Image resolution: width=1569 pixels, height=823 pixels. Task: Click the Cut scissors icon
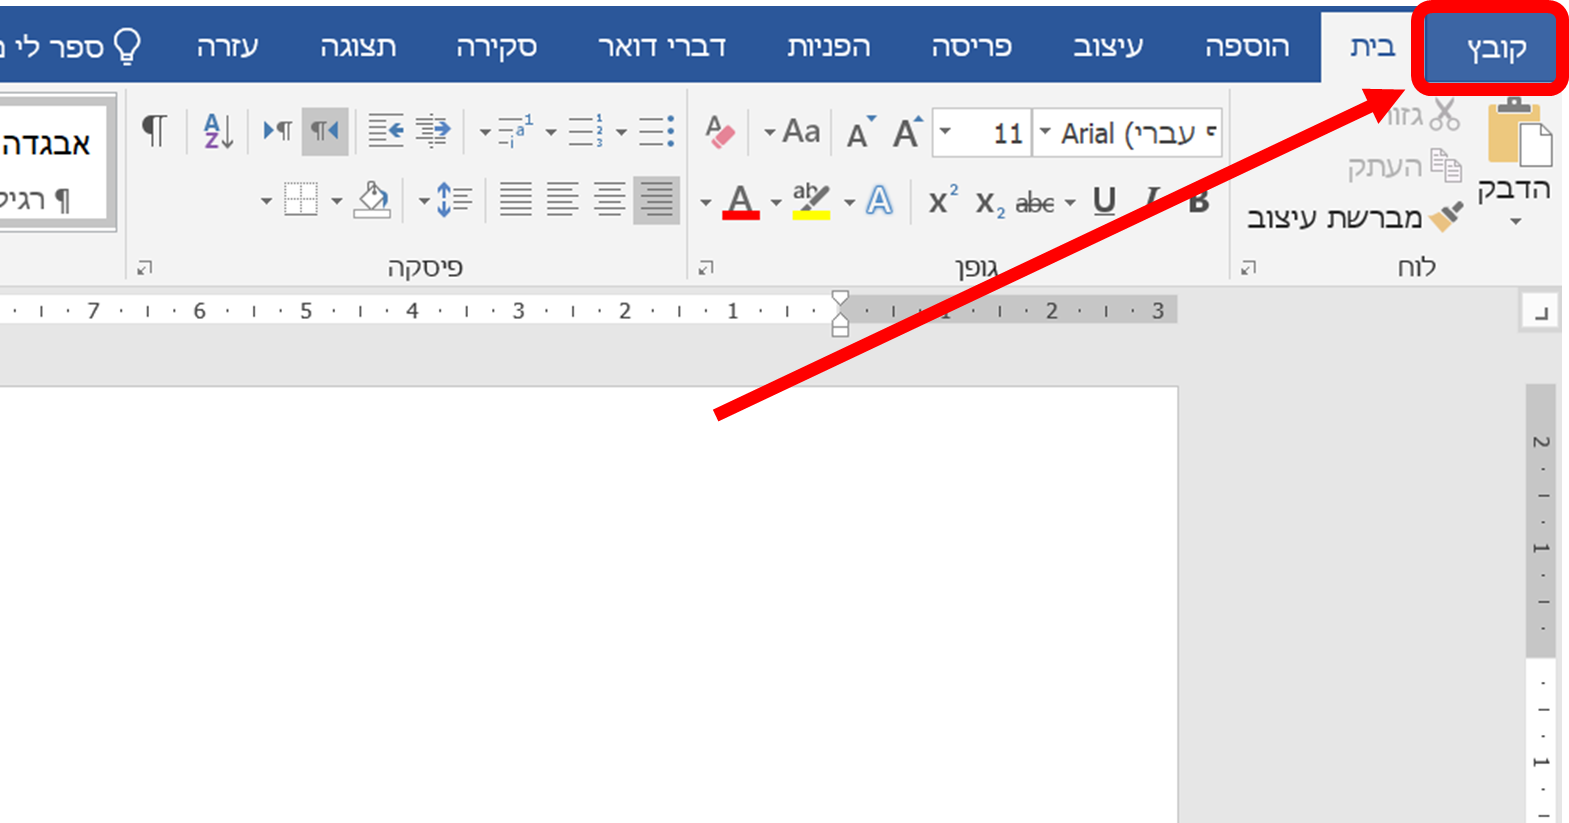tap(1444, 114)
